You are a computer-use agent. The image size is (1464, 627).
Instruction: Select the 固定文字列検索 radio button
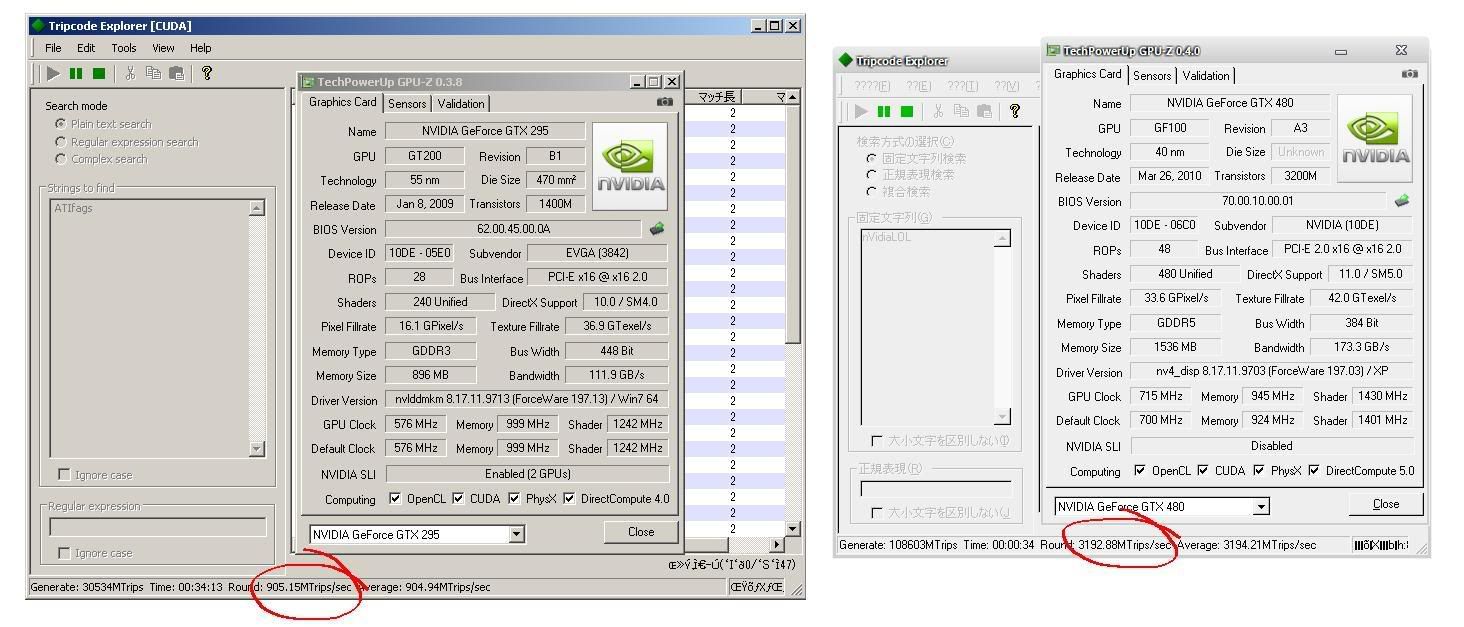(872, 159)
